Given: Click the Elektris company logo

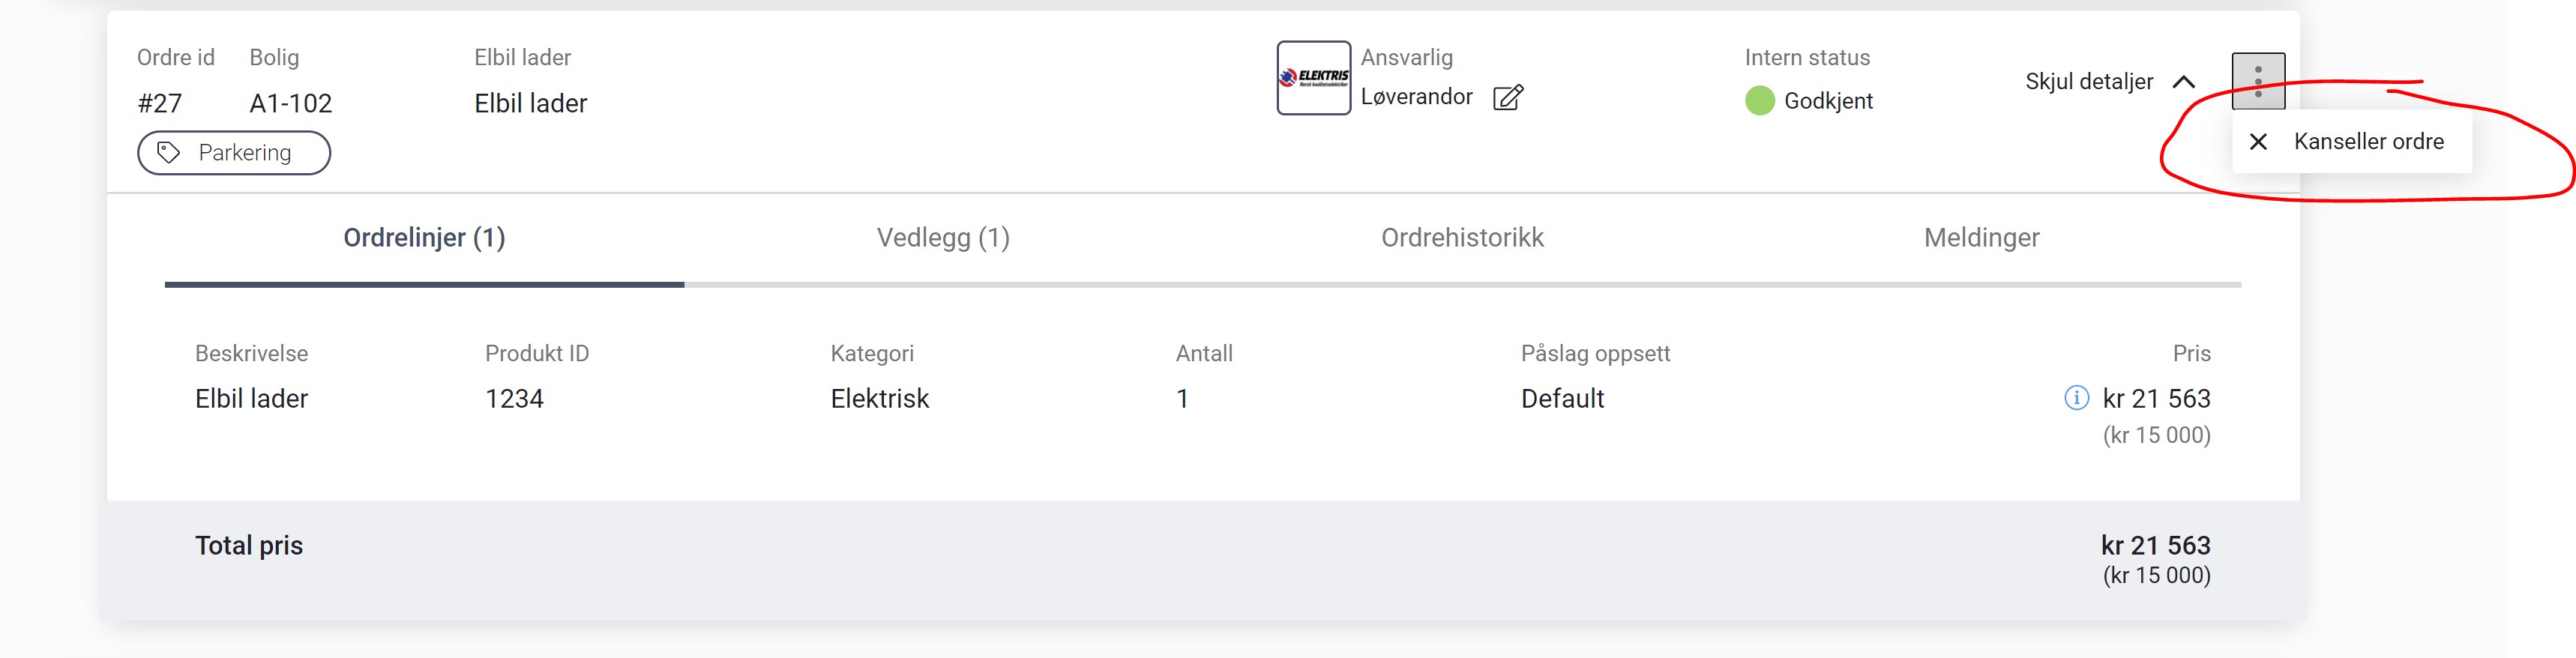Looking at the screenshot, I should click(x=1313, y=78).
